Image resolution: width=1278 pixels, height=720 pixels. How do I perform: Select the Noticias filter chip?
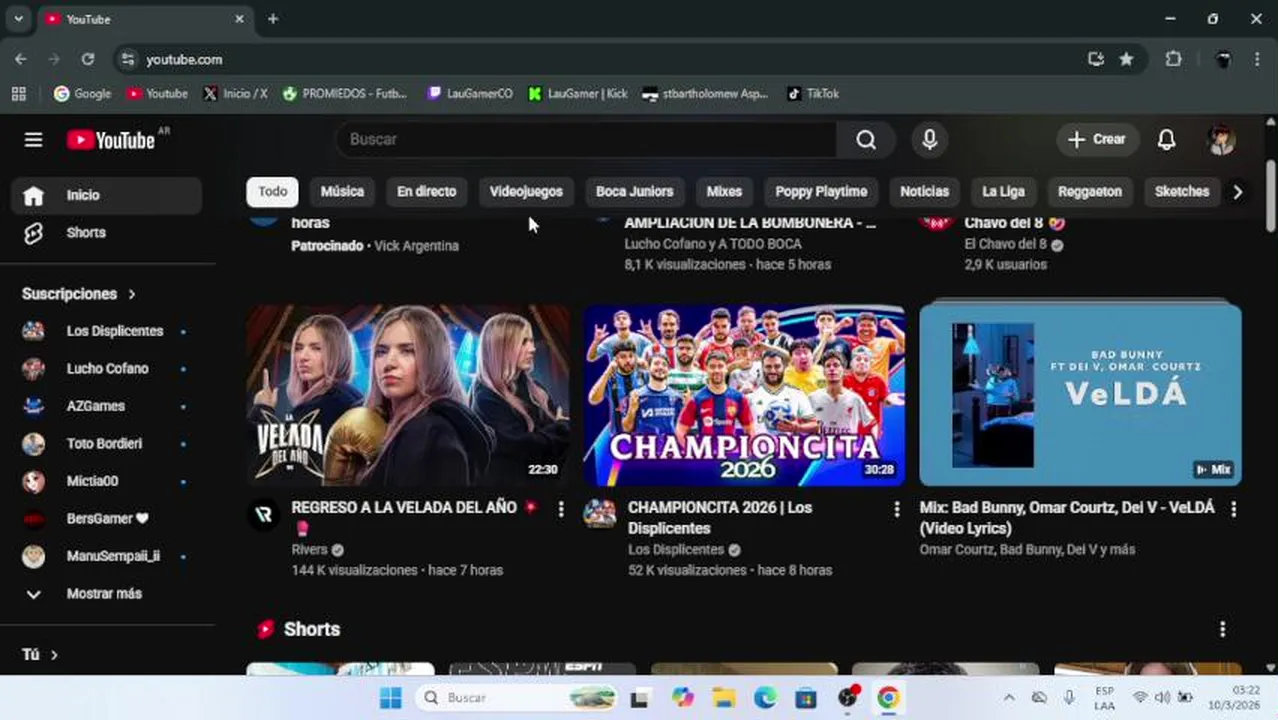pyautogui.click(x=924, y=191)
